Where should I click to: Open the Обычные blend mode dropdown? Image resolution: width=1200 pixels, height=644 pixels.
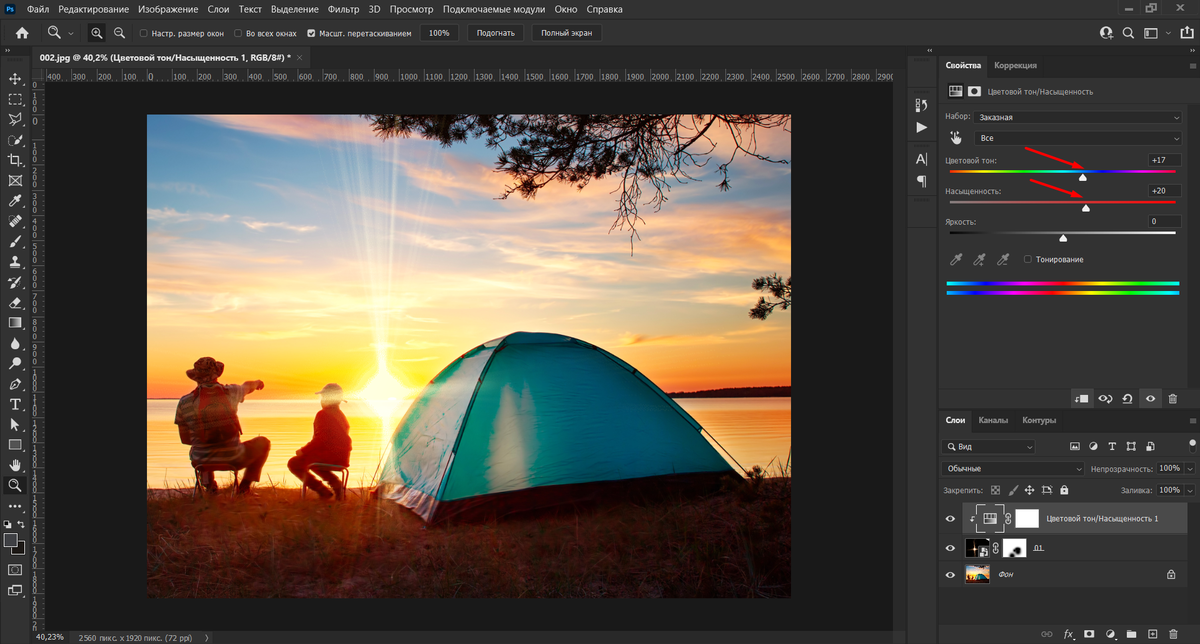click(1013, 468)
